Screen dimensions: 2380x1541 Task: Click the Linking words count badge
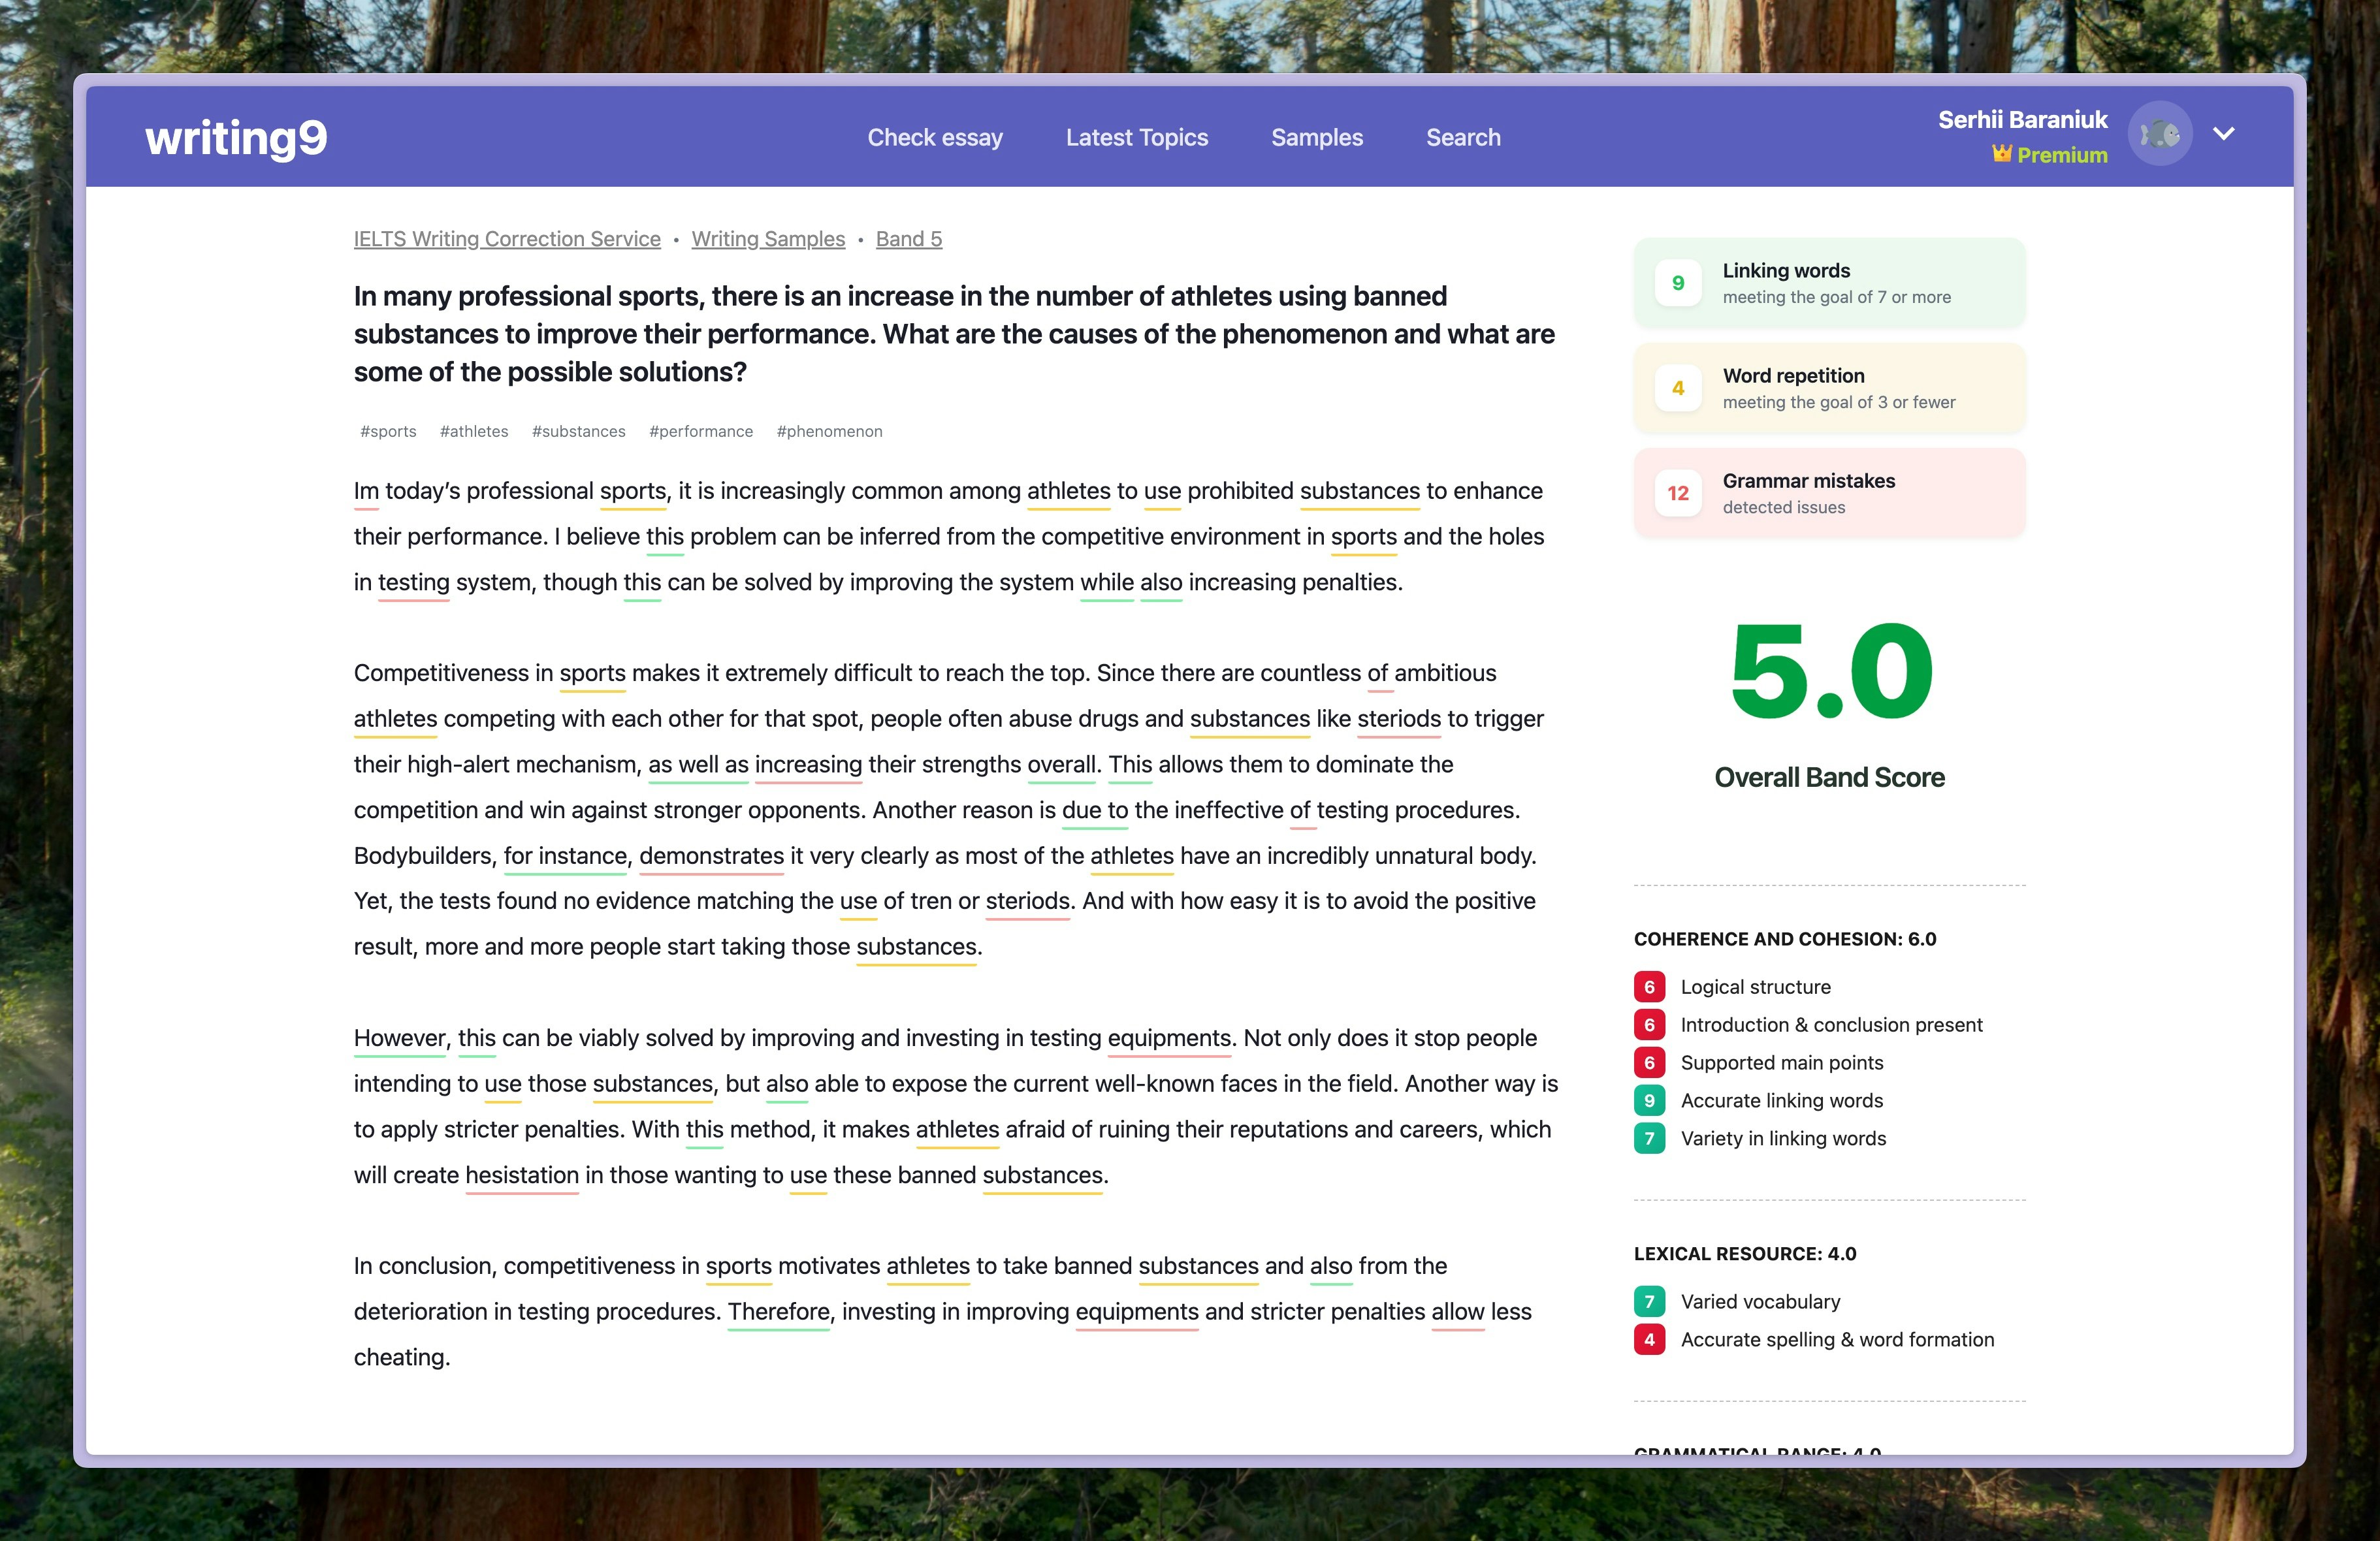1678,283
